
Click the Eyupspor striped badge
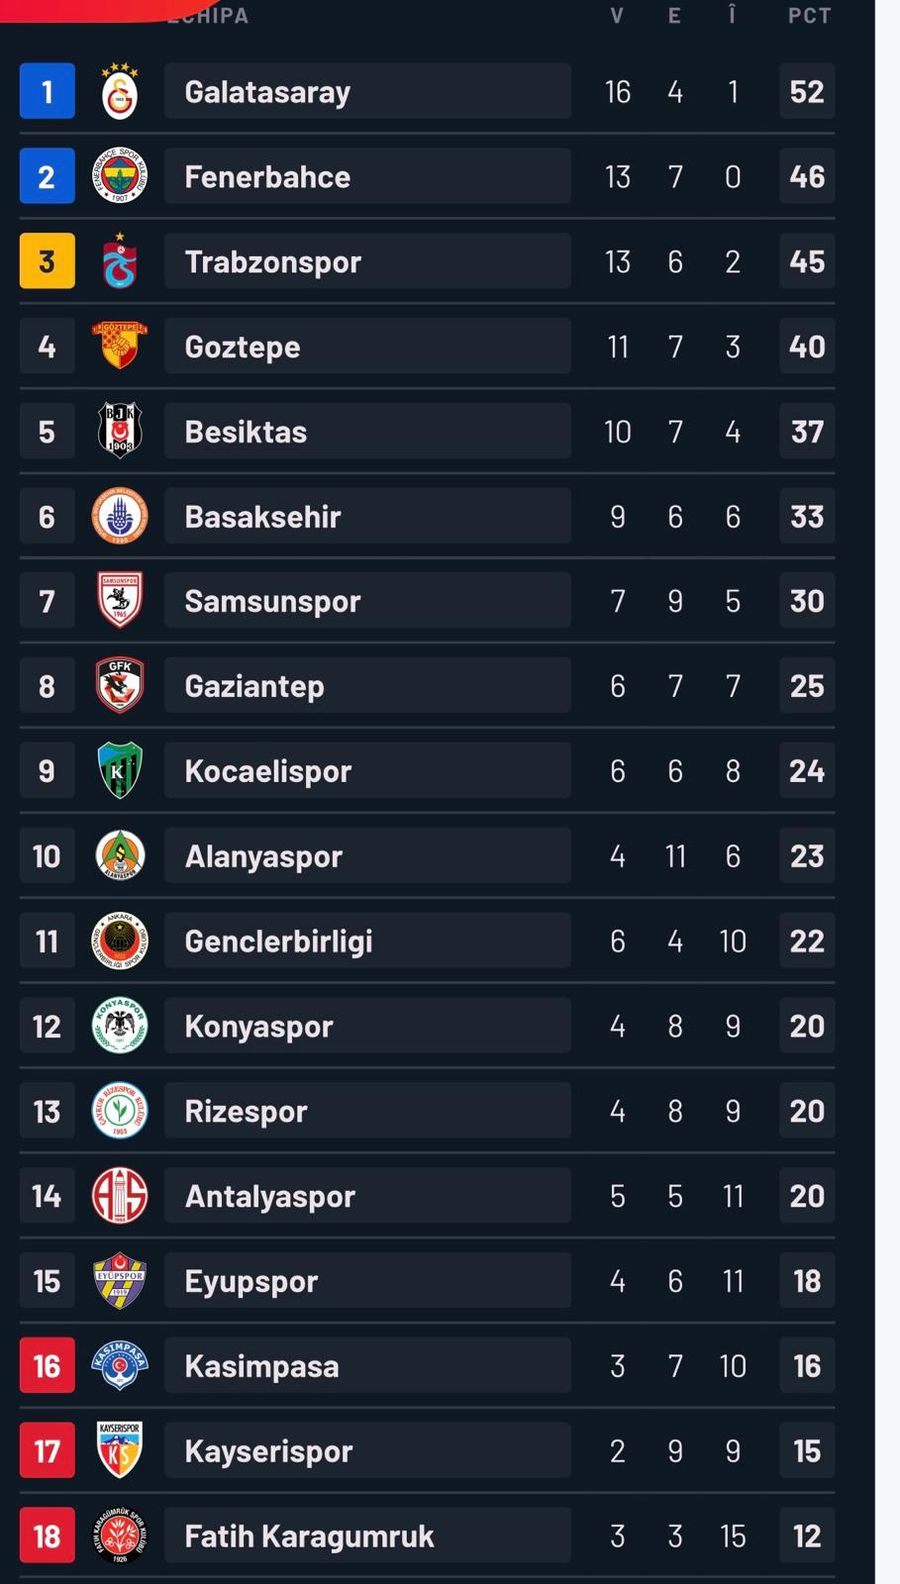pos(119,1281)
